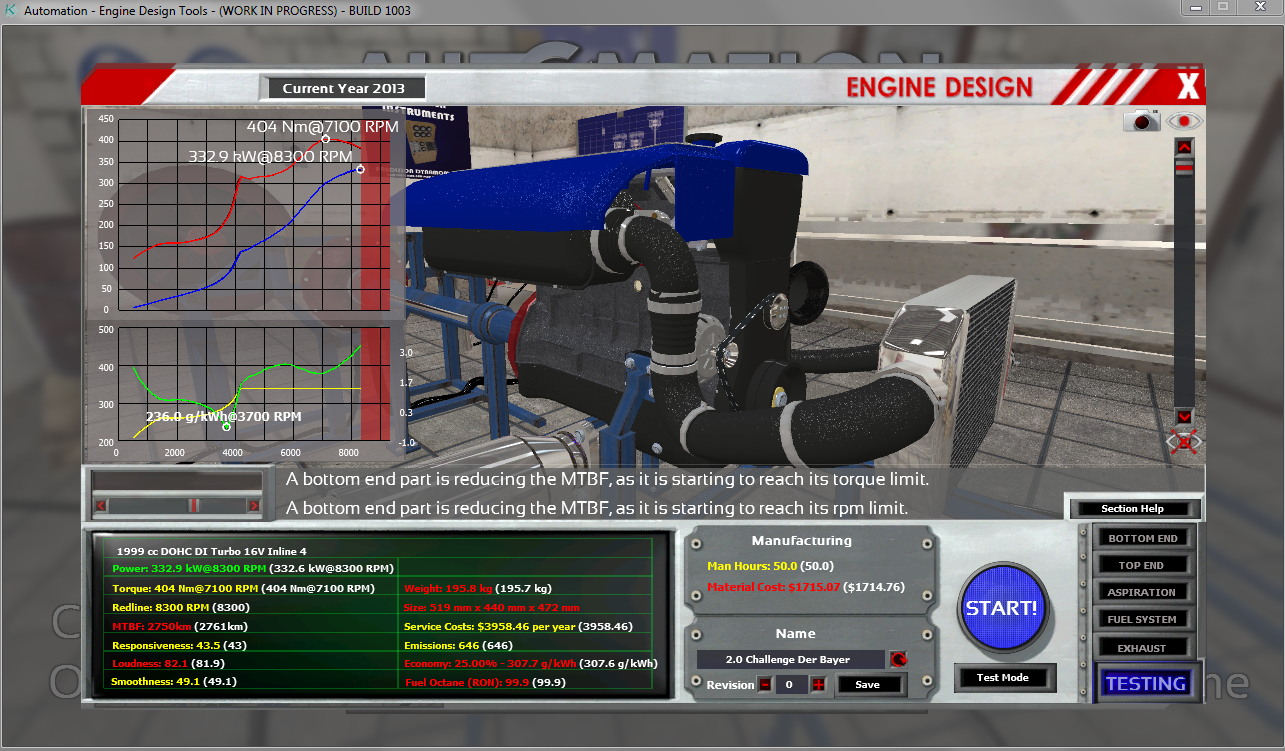
Task: Click the Current Year 2013 label
Action: click(x=343, y=88)
